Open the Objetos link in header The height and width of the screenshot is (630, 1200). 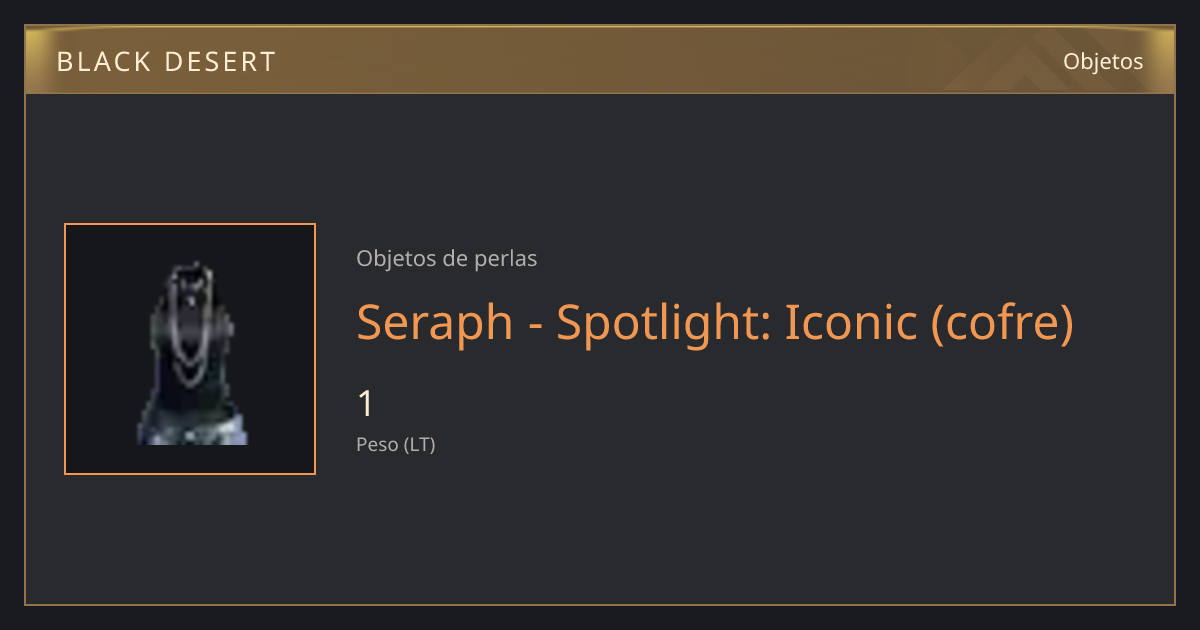point(1103,61)
